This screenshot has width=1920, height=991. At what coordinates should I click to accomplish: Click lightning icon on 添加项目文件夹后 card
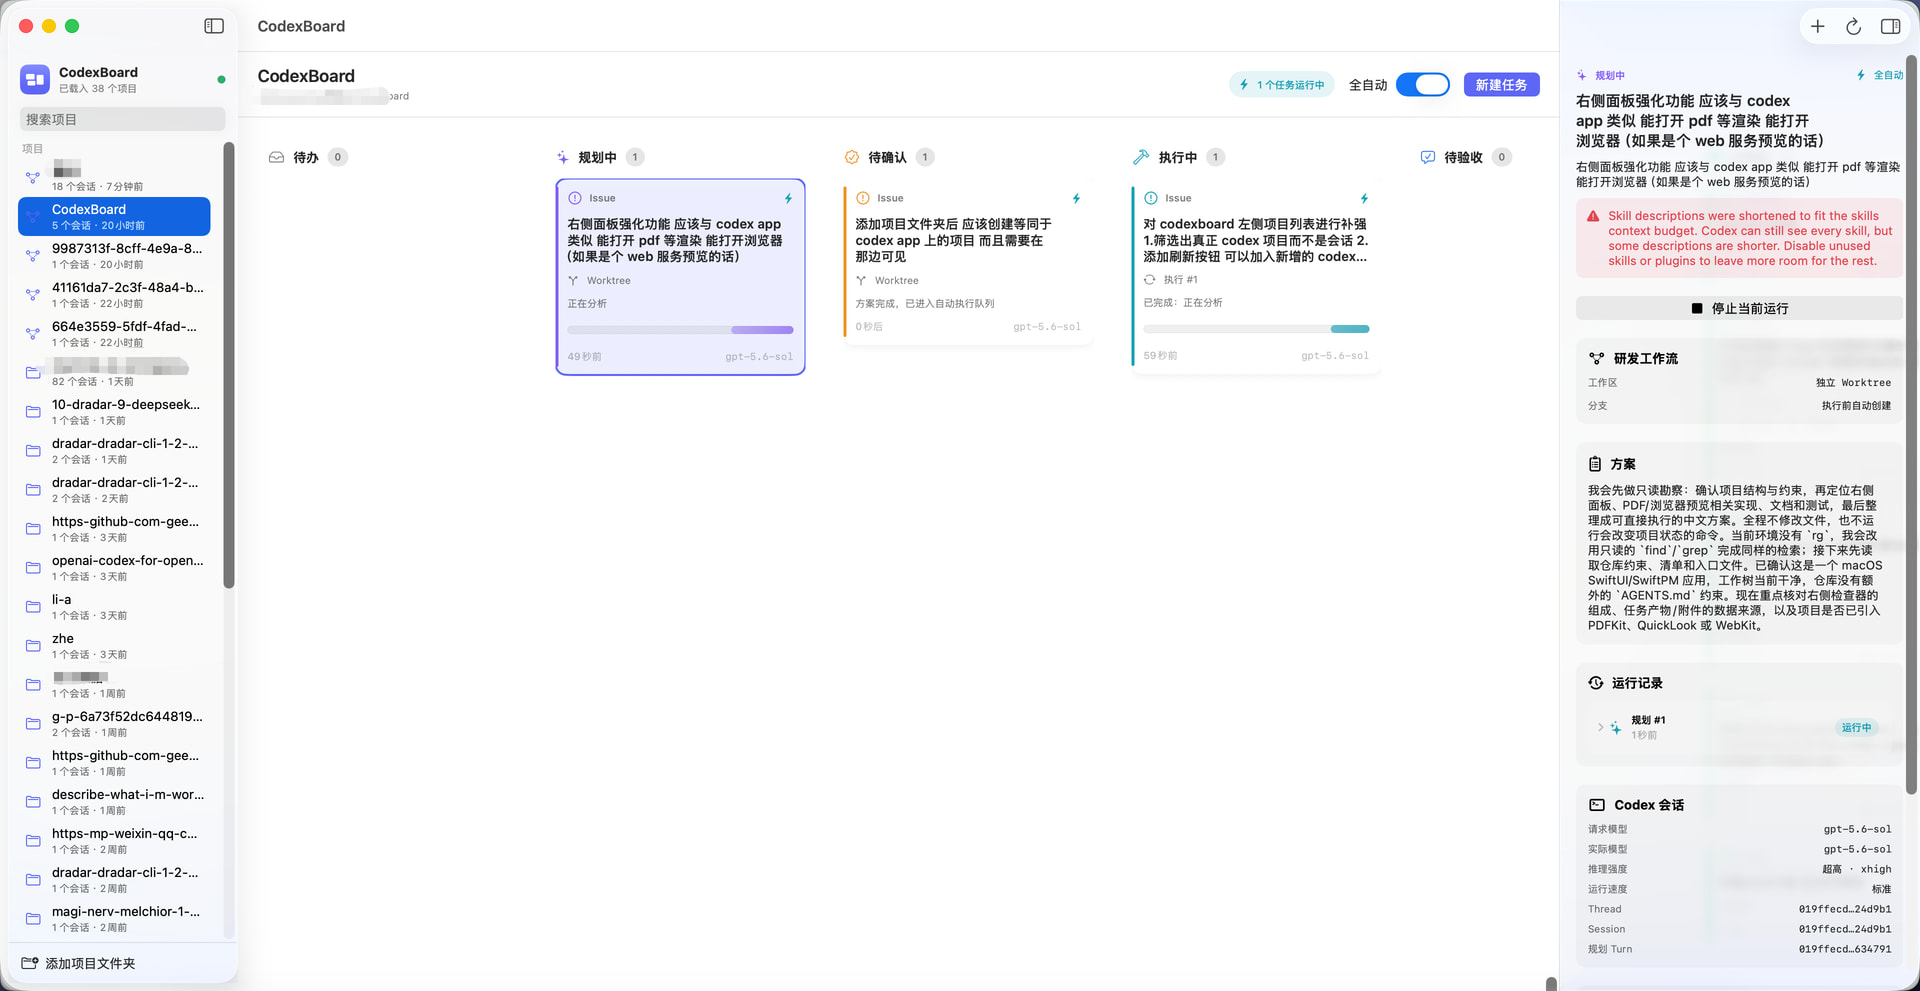[x=1076, y=198]
